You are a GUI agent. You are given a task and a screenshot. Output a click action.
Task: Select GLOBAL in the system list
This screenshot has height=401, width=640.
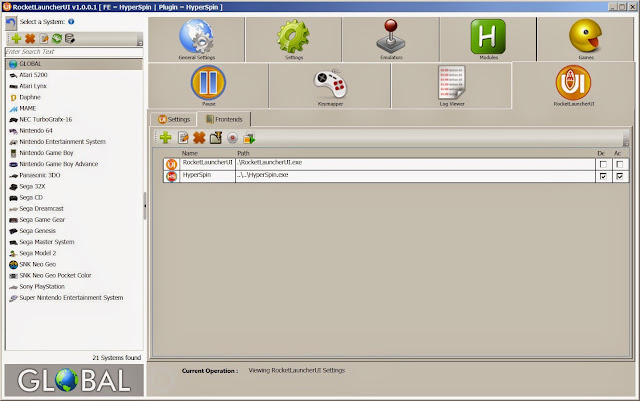point(74,64)
